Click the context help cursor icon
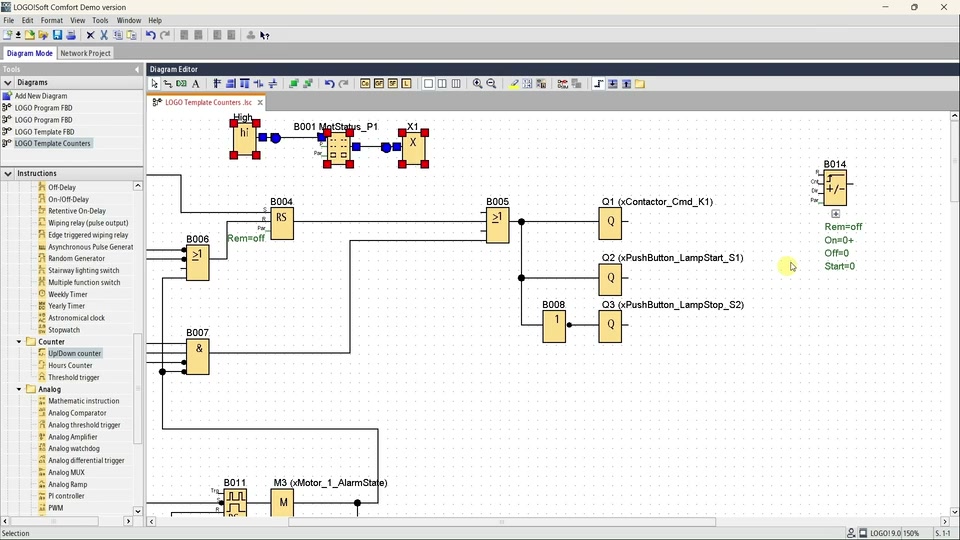 (x=264, y=36)
